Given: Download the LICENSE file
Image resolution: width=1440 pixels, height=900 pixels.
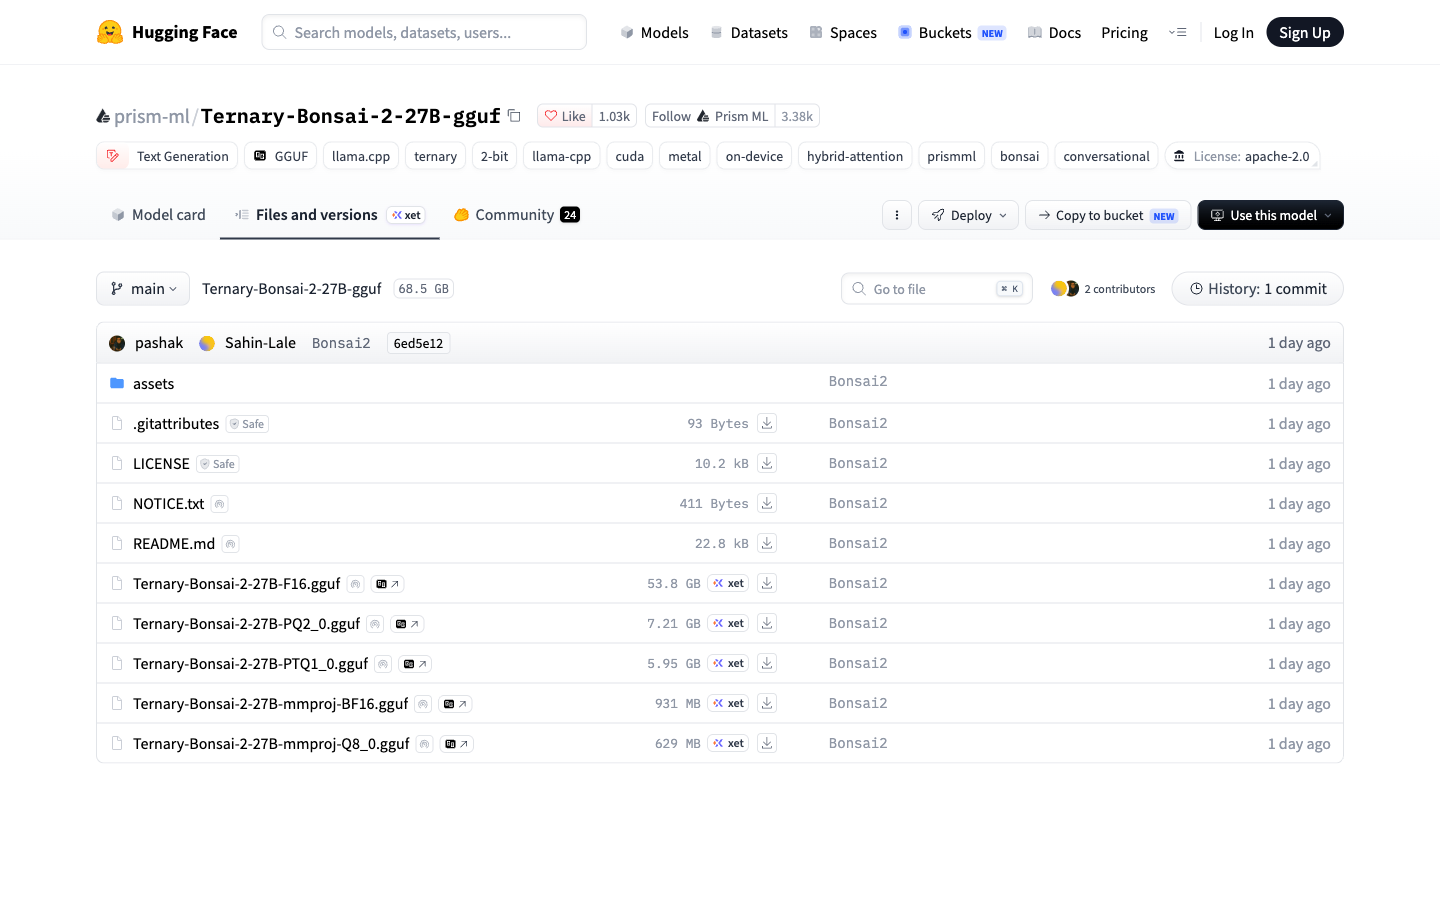Looking at the screenshot, I should [x=767, y=463].
